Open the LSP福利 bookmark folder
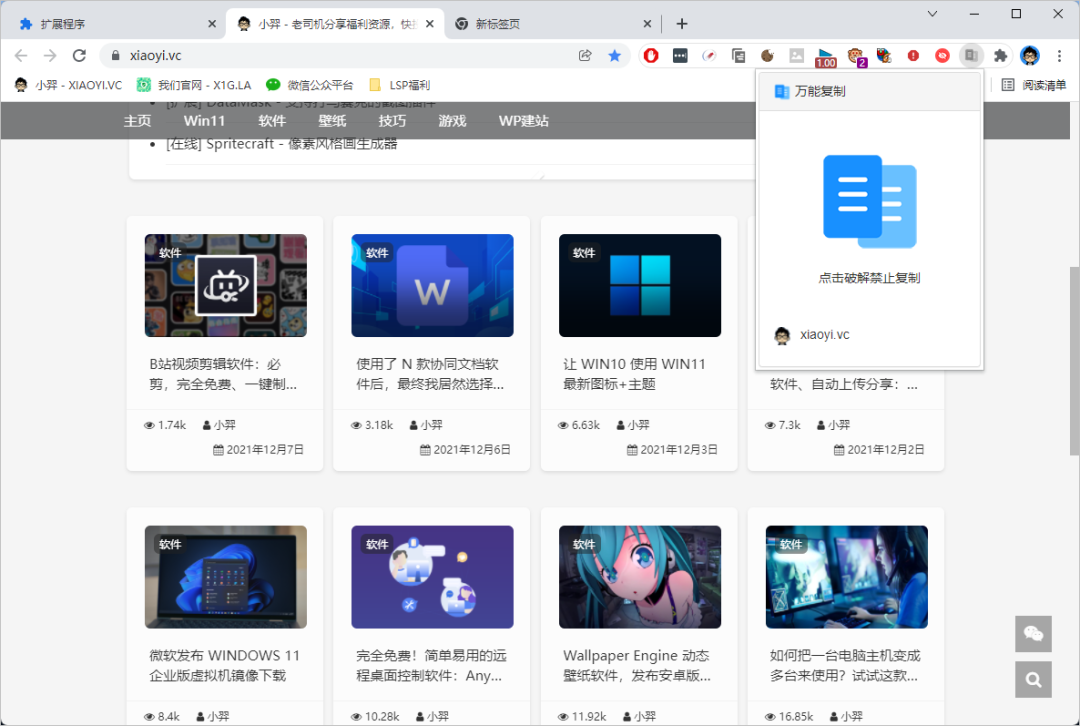This screenshot has height=726, width=1080. coord(399,85)
